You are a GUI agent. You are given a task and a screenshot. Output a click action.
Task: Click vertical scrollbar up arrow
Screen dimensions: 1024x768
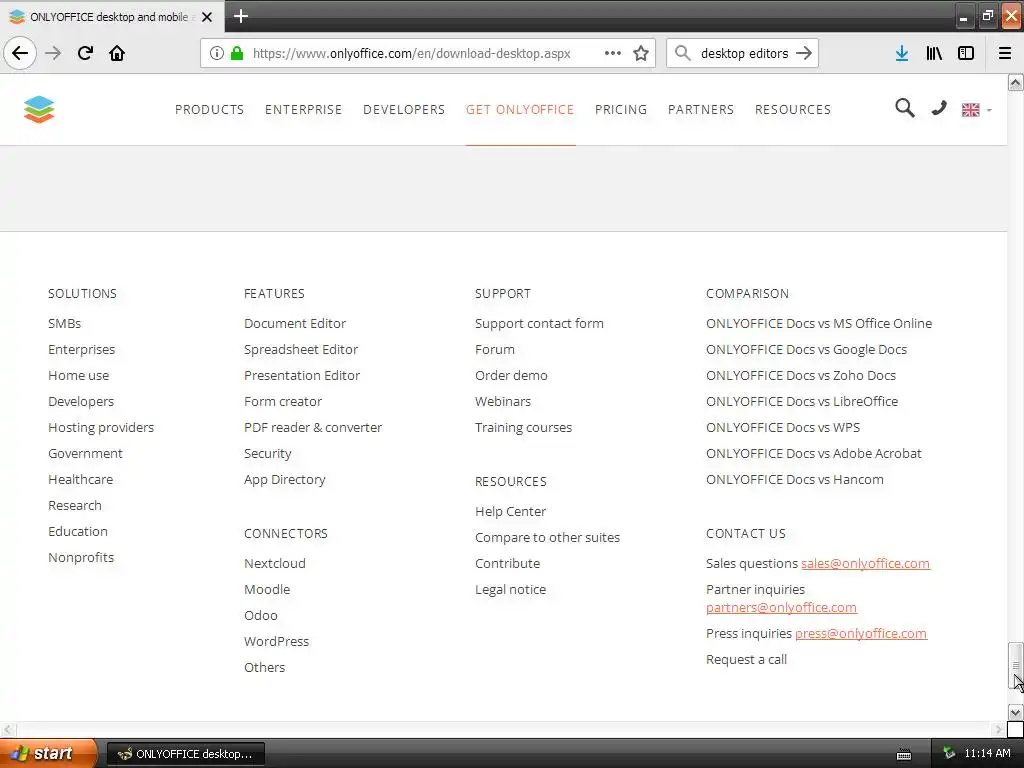[1015, 82]
